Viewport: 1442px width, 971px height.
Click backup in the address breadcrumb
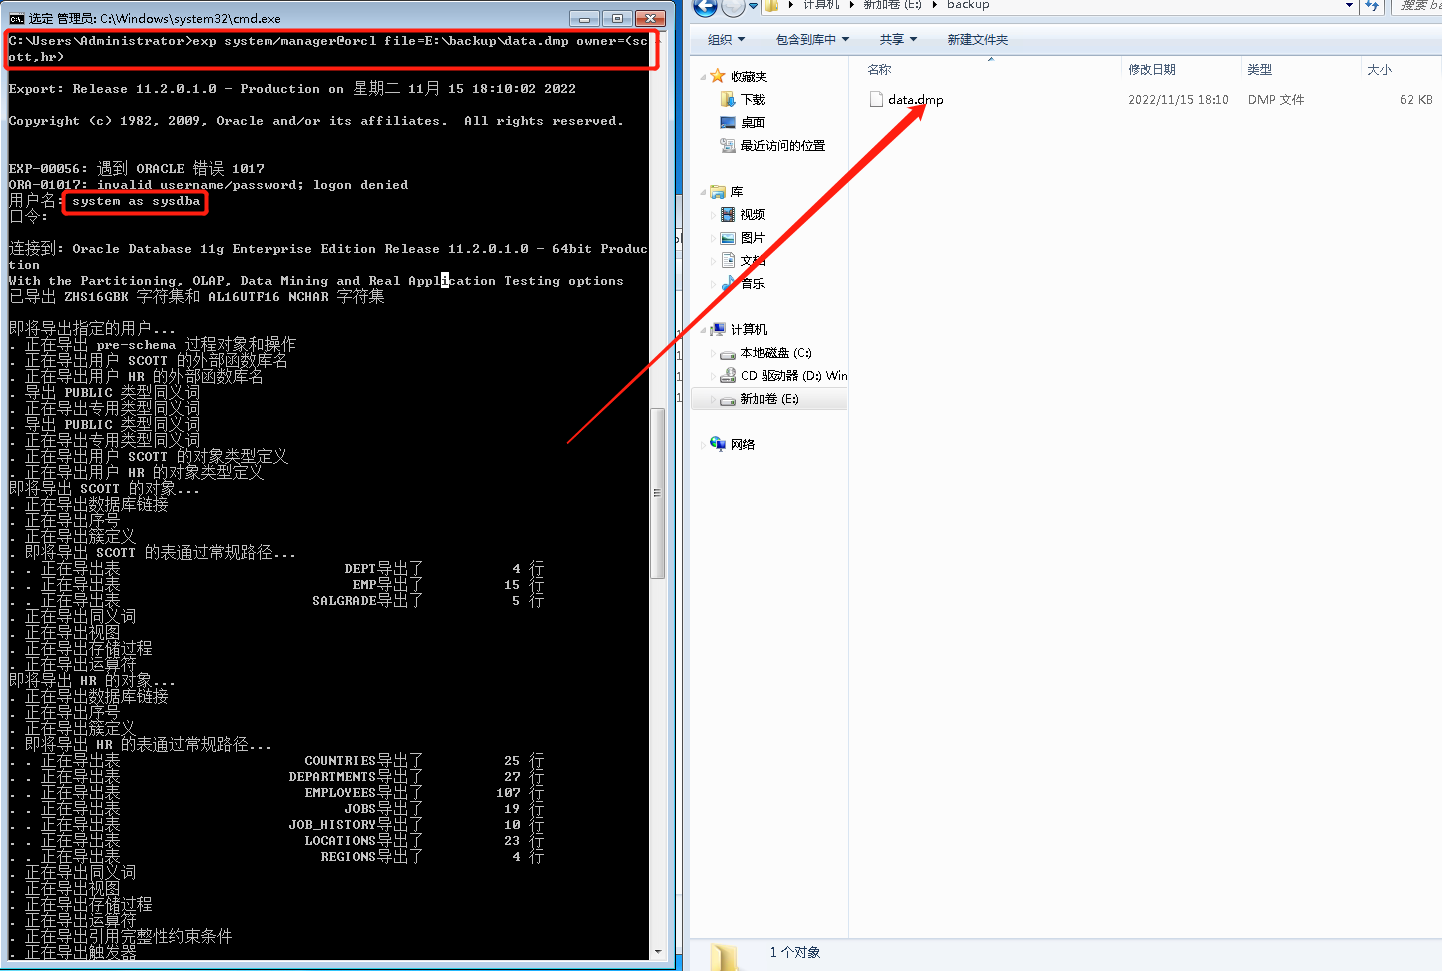(968, 5)
